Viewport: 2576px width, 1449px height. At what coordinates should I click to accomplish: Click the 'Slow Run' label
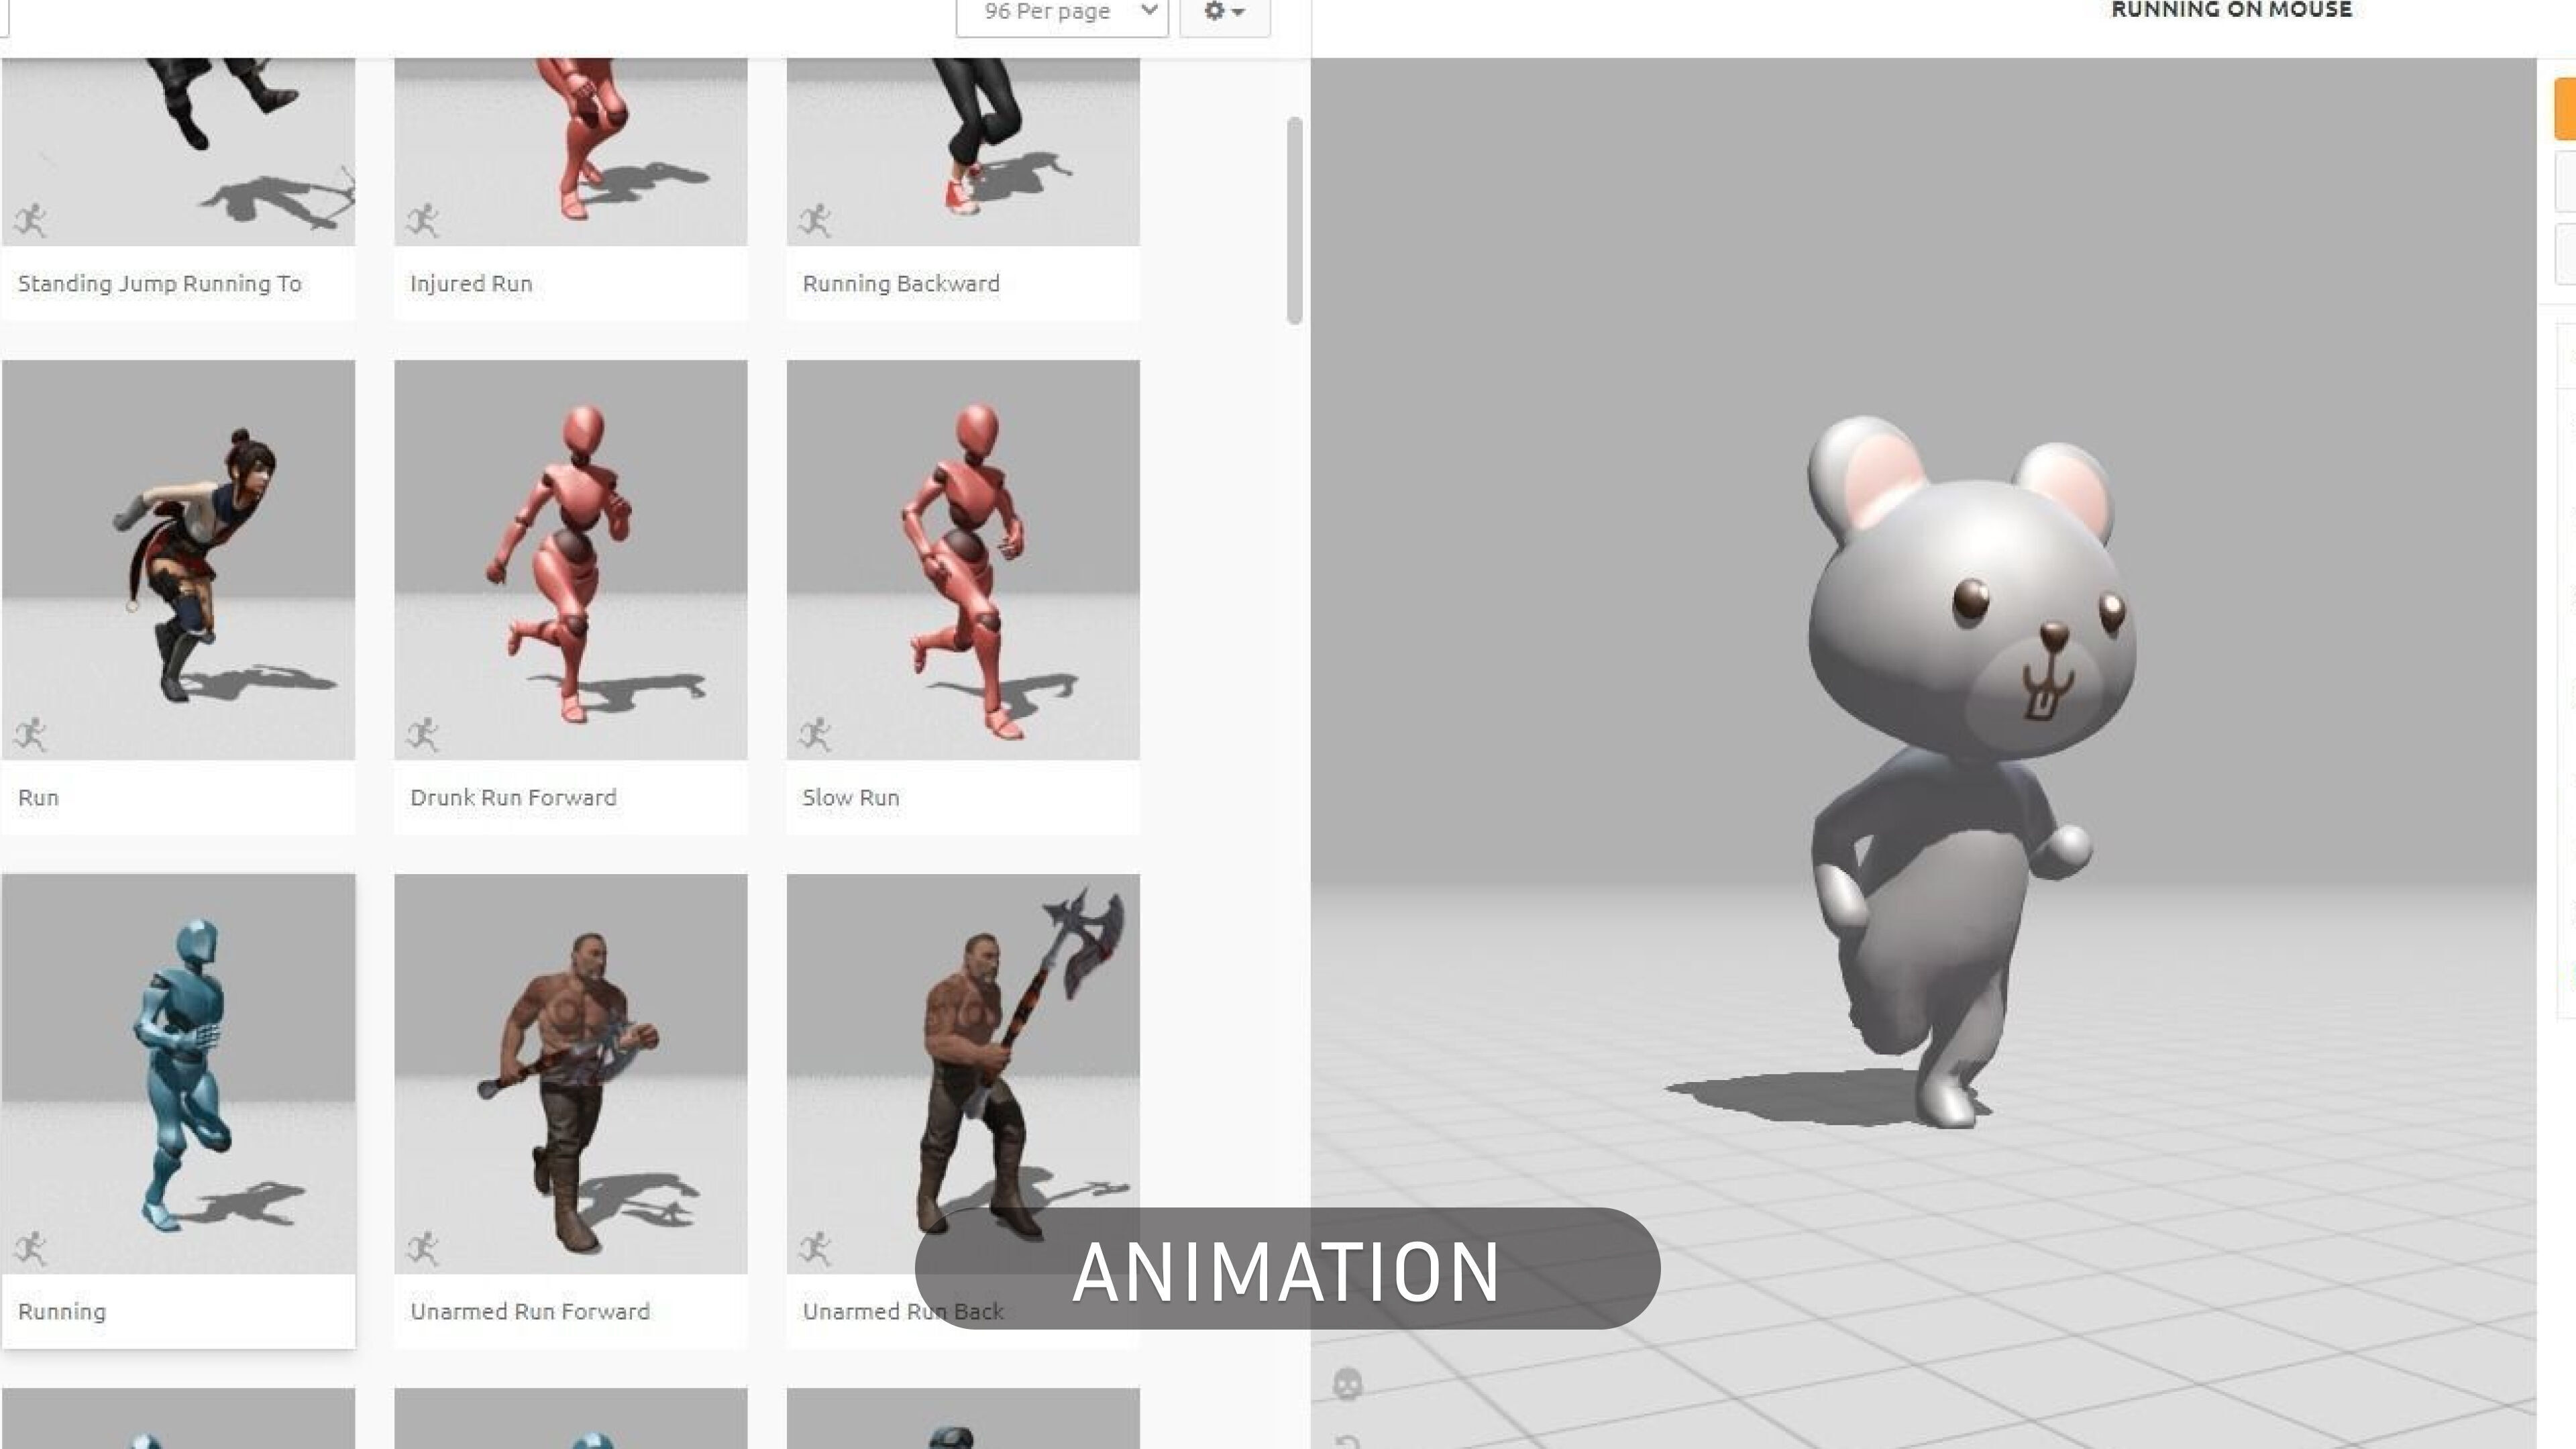(851, 798)
